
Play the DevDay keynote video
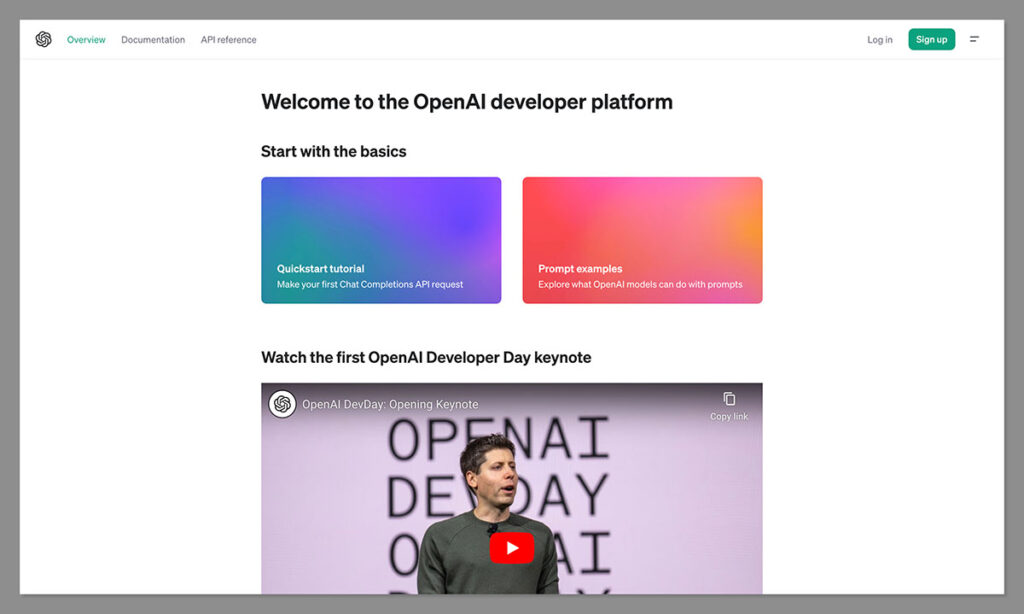coord(512,548)
